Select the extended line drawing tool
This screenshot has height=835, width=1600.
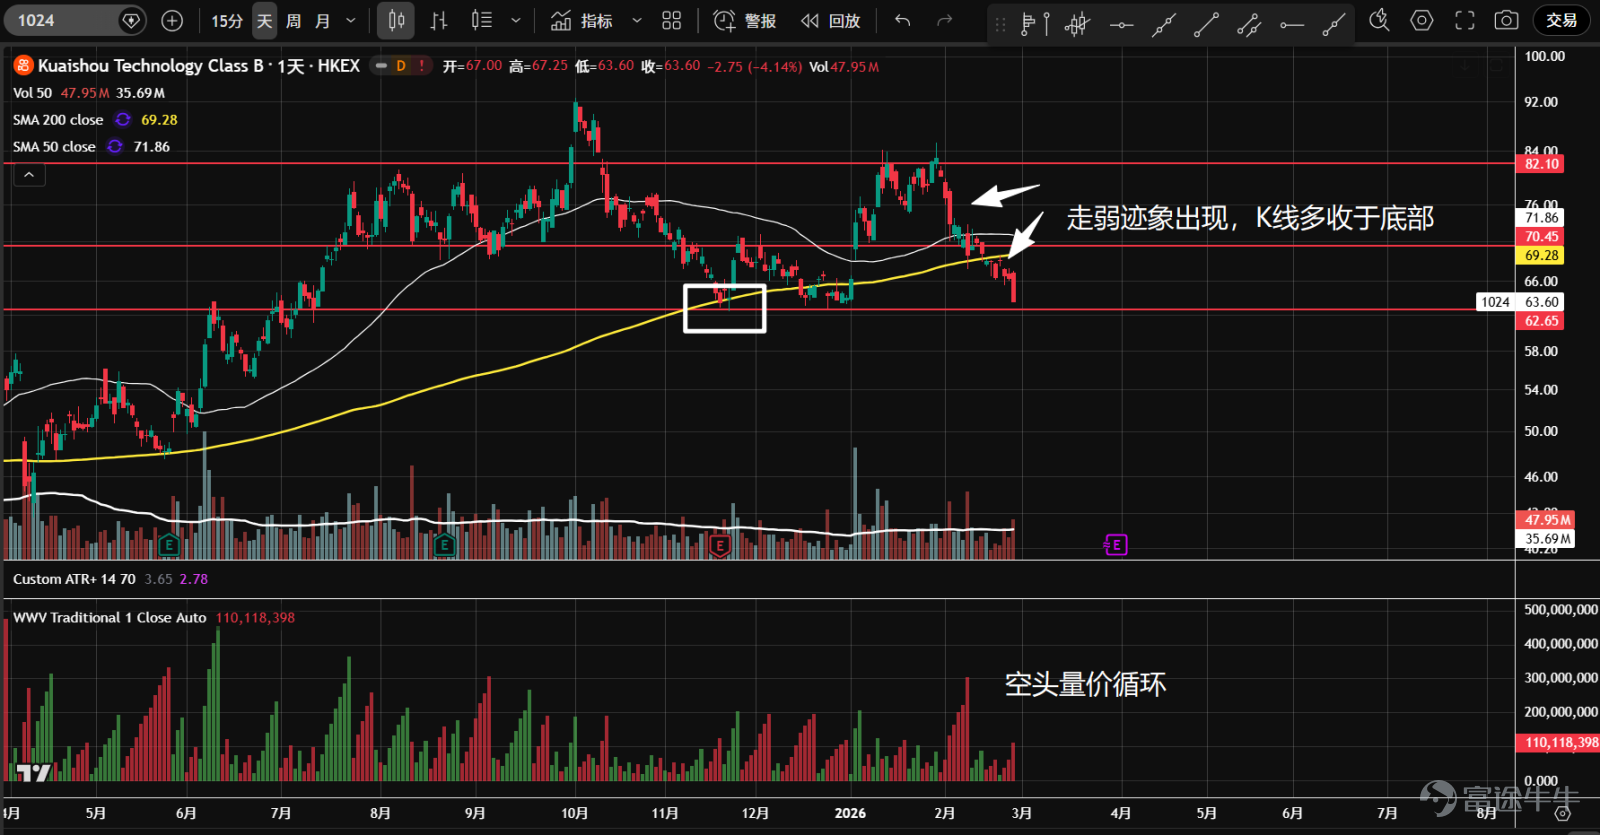coord(1163,24)
